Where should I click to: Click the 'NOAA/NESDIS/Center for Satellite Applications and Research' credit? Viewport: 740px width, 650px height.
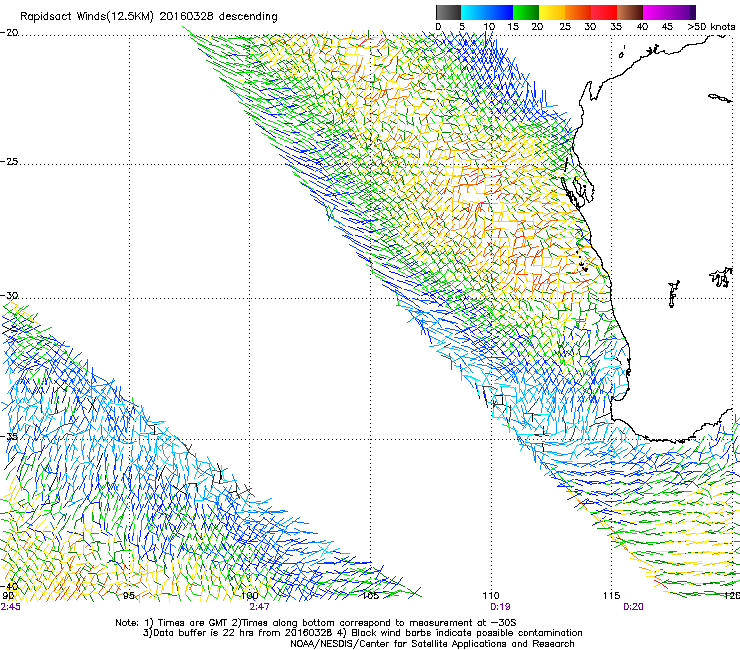[432, 644]
